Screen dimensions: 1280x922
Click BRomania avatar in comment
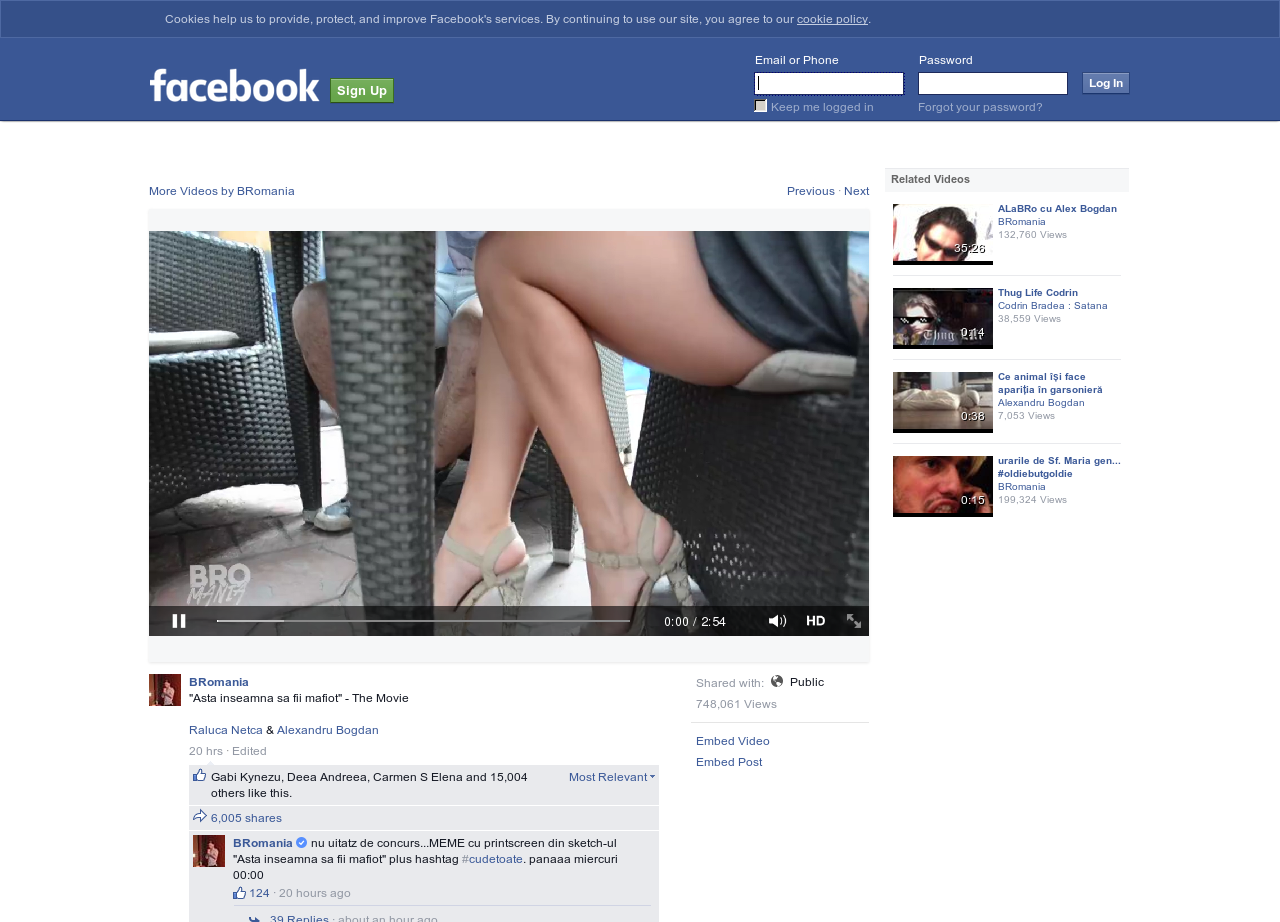(x=209, y=851)
